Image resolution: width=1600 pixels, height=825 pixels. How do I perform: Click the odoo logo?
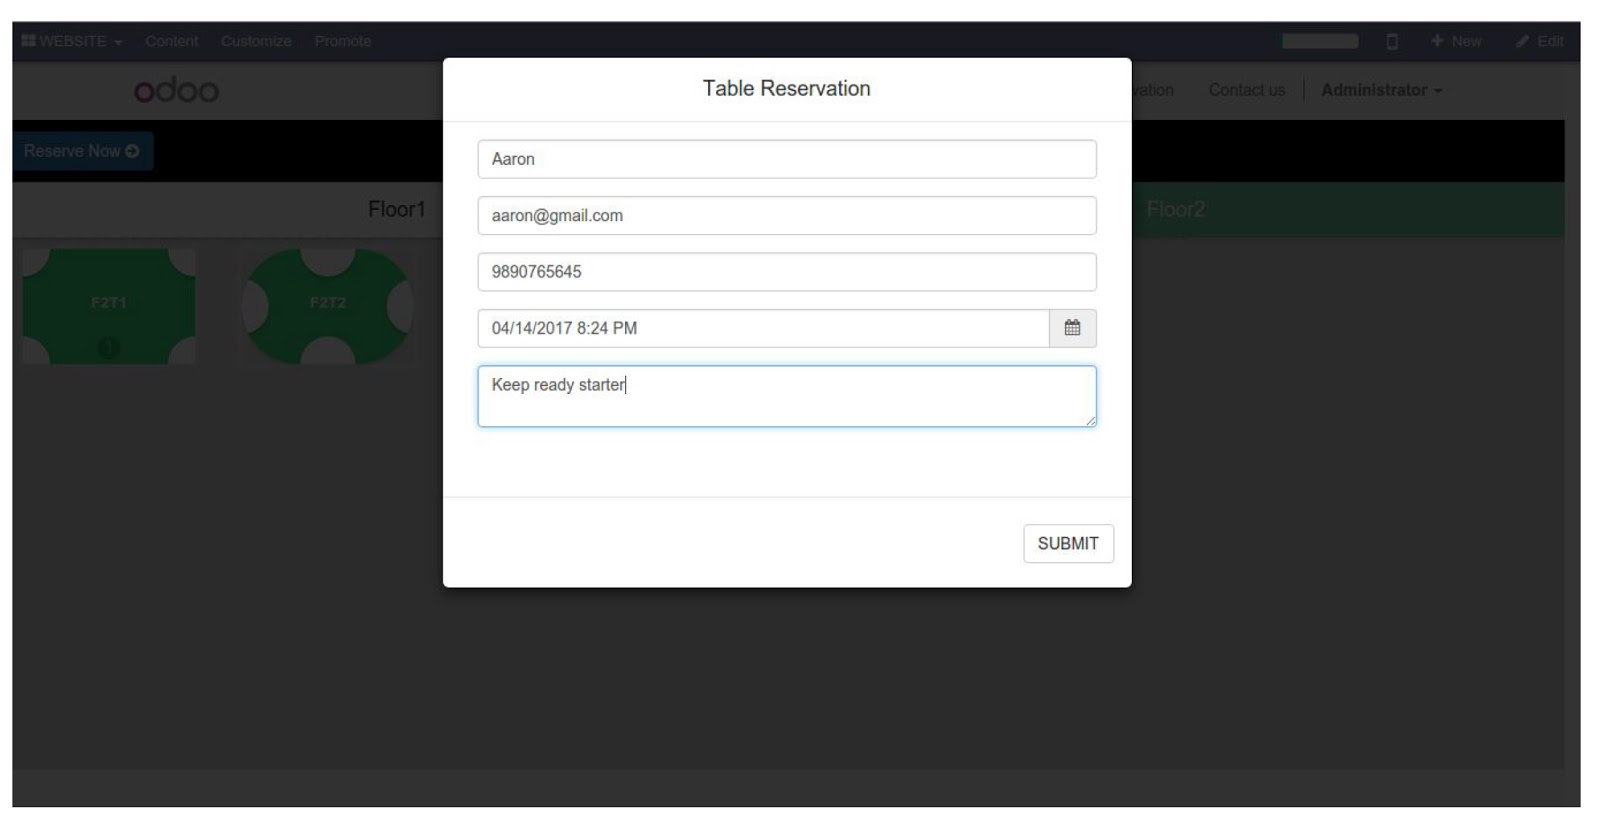pyautogui.click(x=176, y=90)
